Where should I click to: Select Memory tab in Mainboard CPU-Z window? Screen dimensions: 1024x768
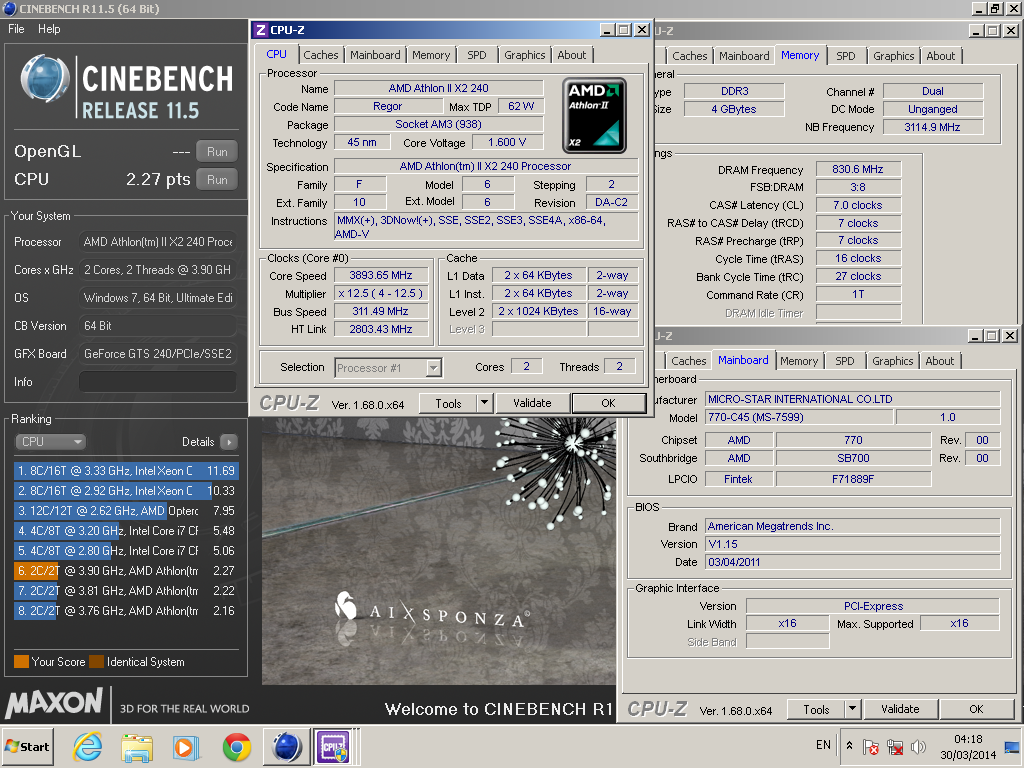coord(799,360)
